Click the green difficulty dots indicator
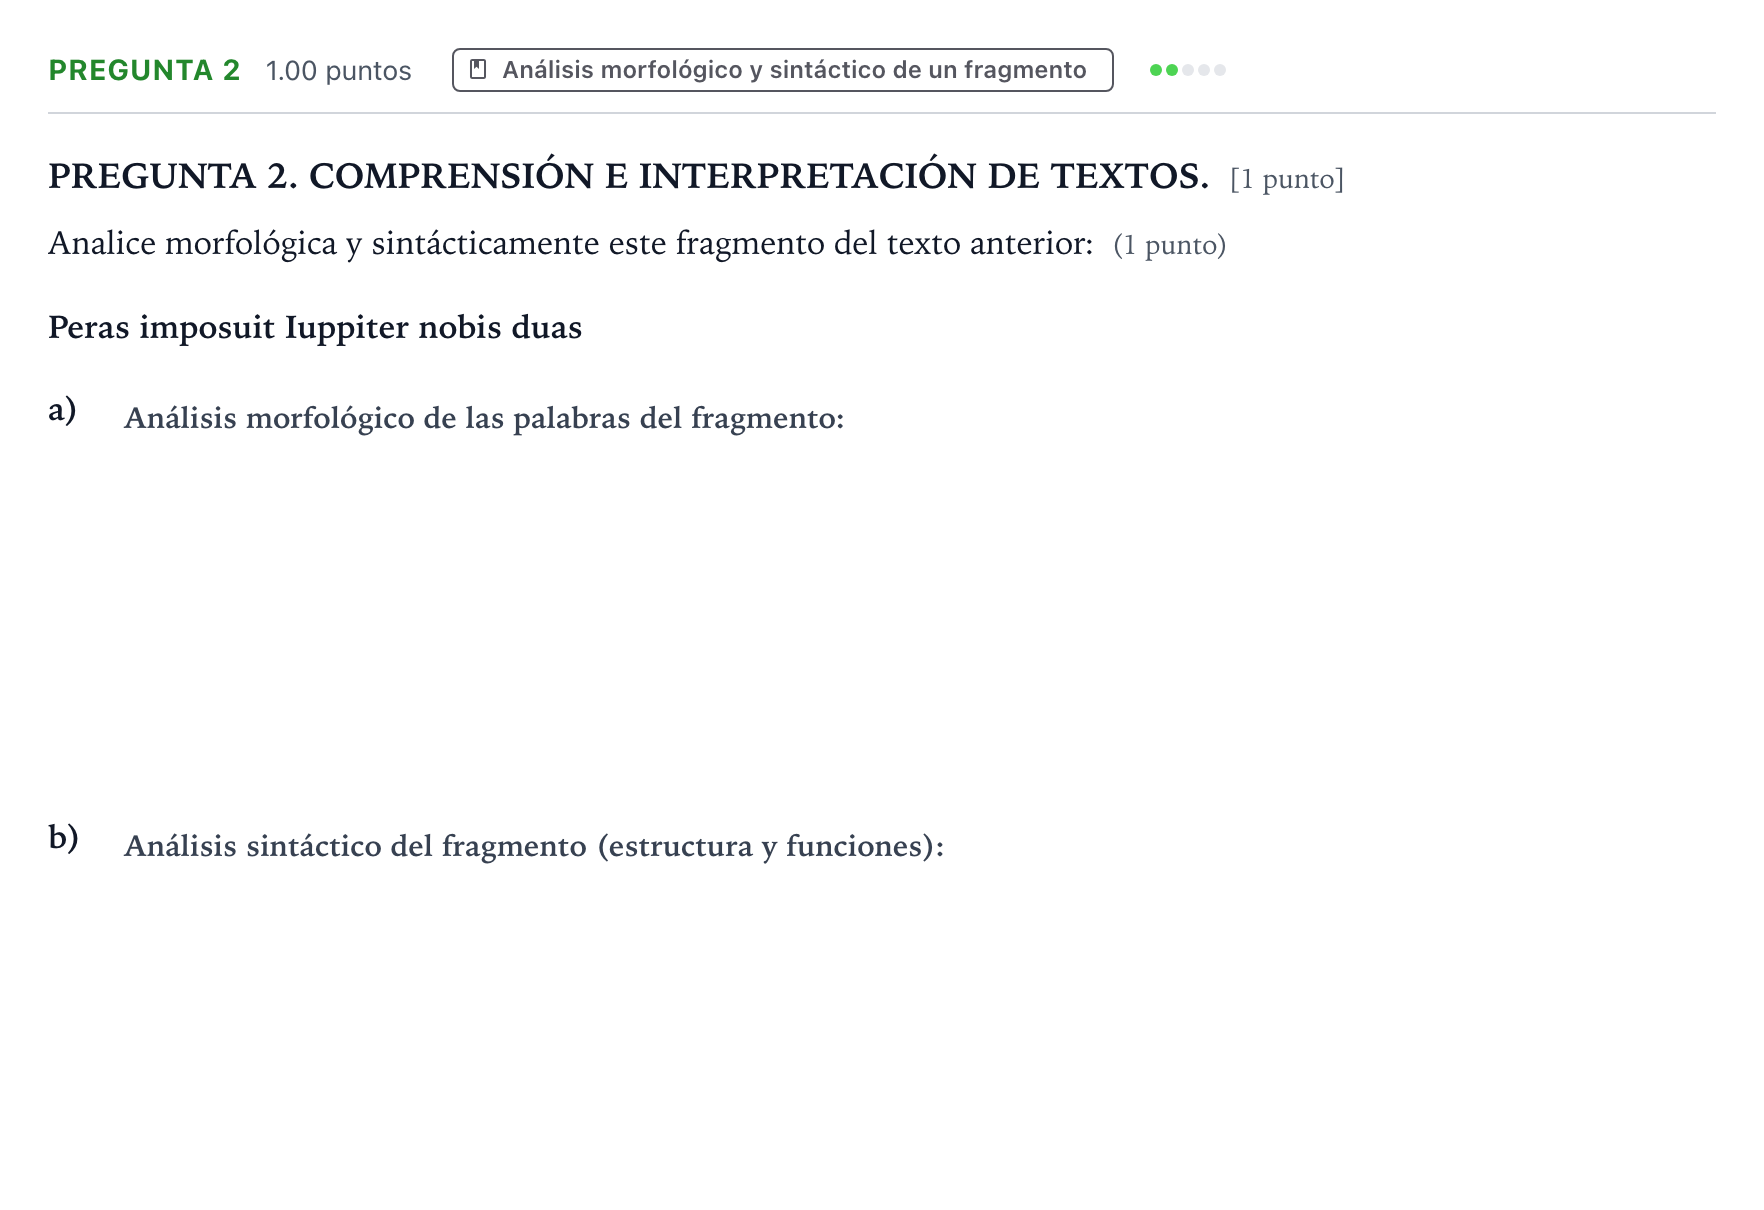 tap(1187, 70)
